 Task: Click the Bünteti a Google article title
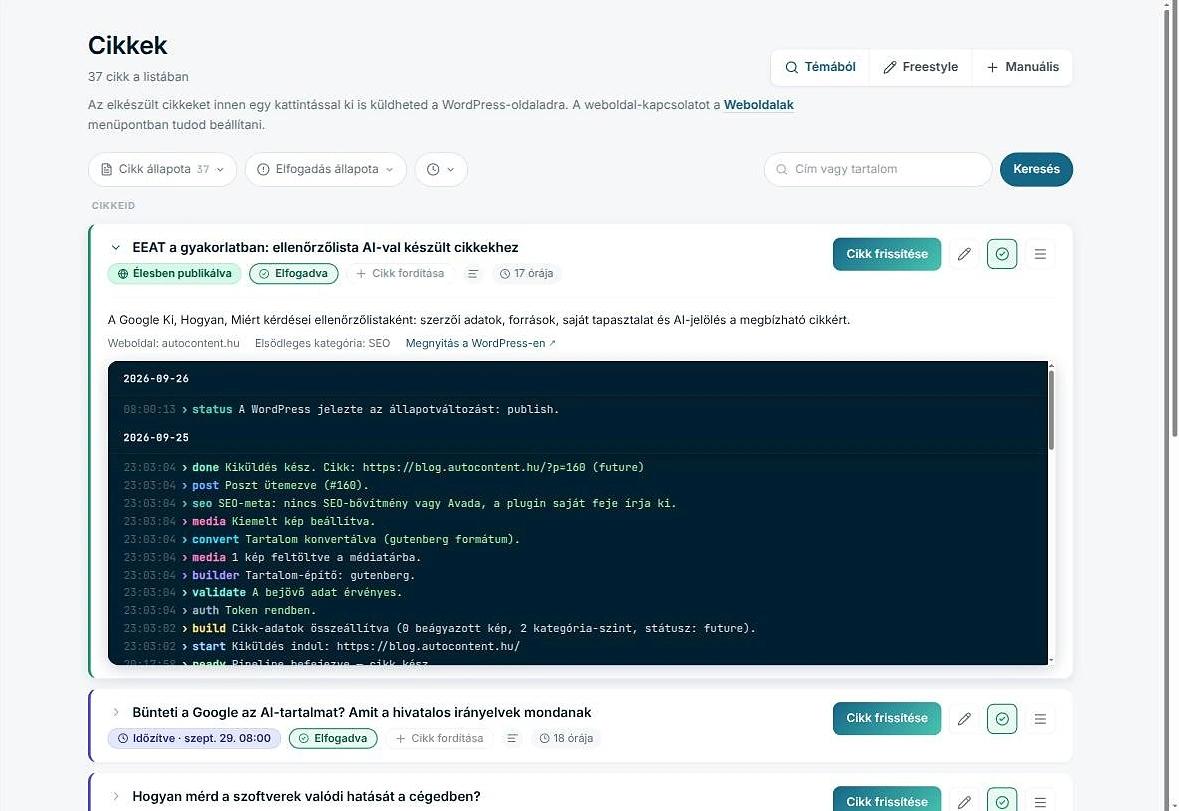pyautogui.click(x=362, y=713)
